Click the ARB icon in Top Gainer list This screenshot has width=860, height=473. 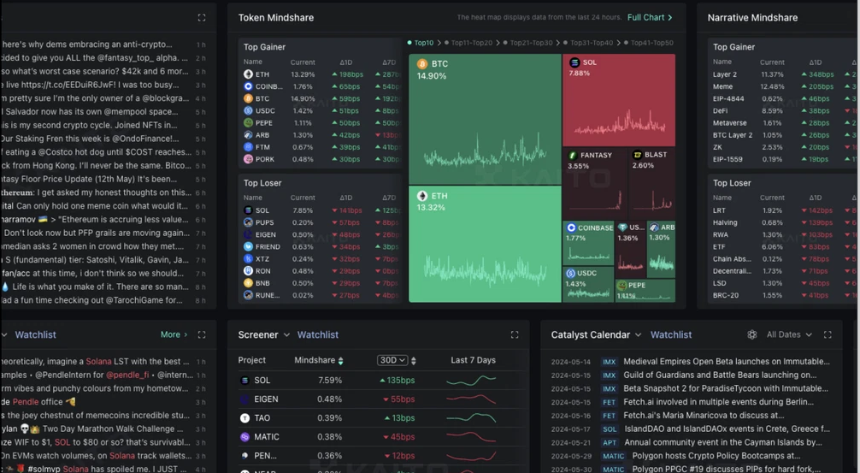[248, 134]
